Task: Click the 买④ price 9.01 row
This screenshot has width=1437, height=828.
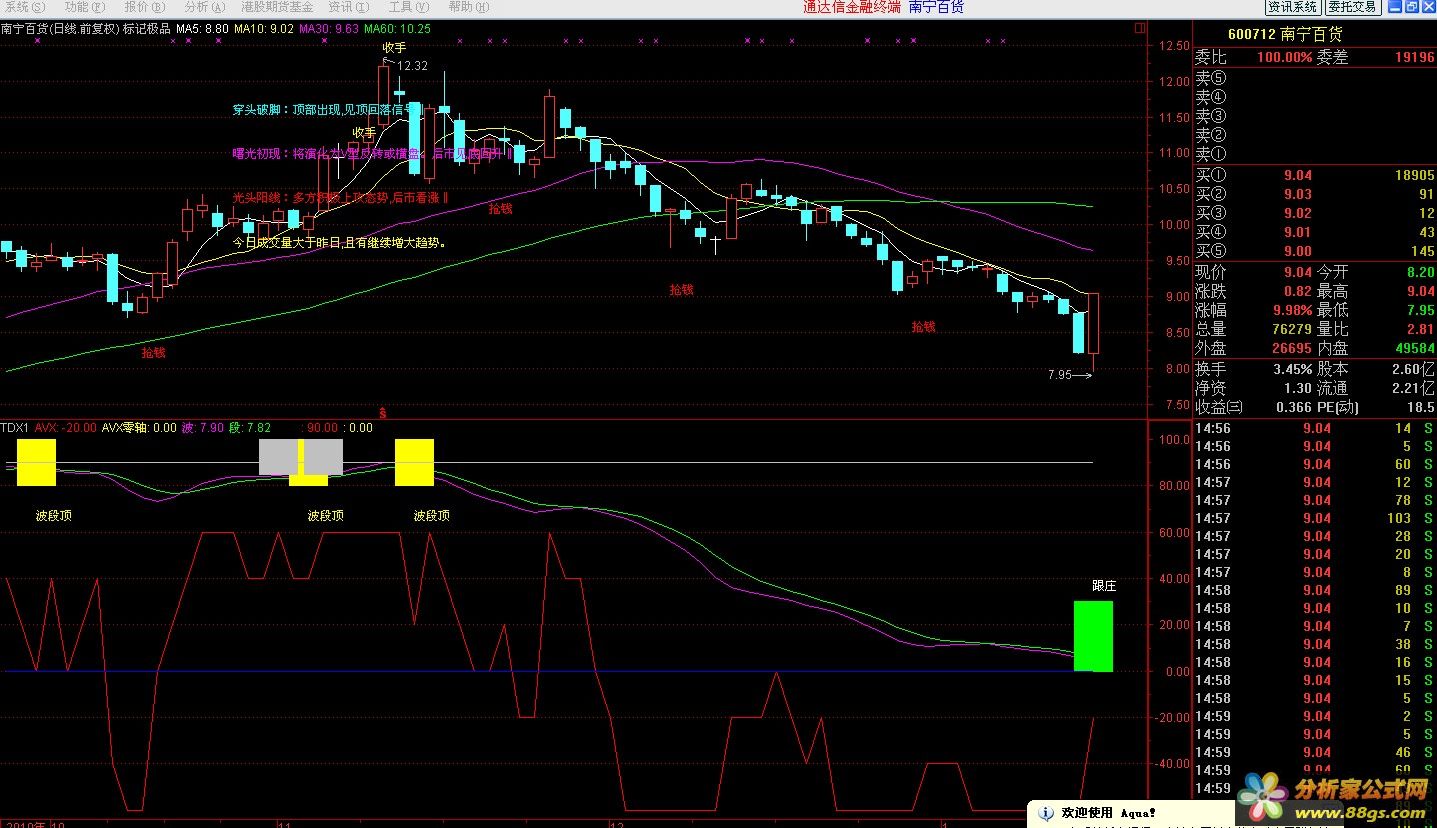Action: (x=1314, y=232)
